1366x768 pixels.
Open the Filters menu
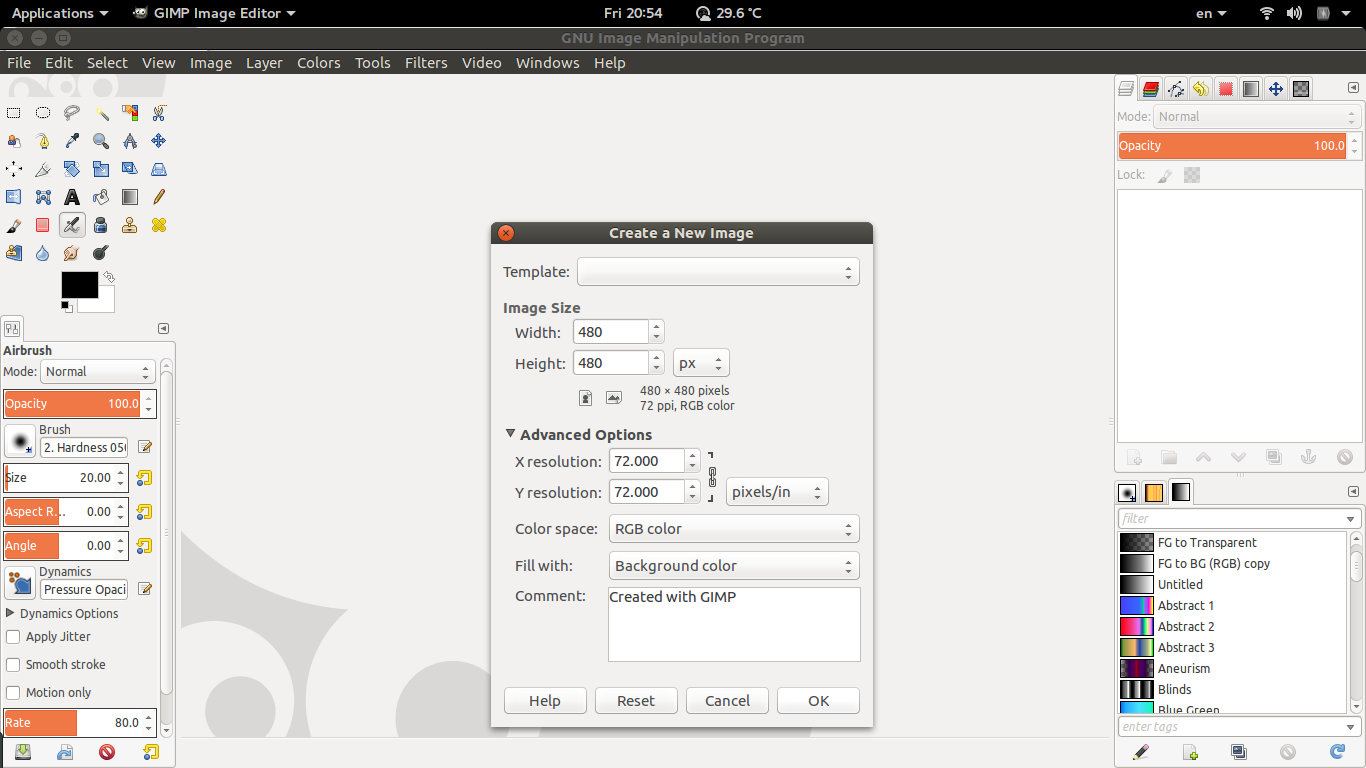pos(426,62)
